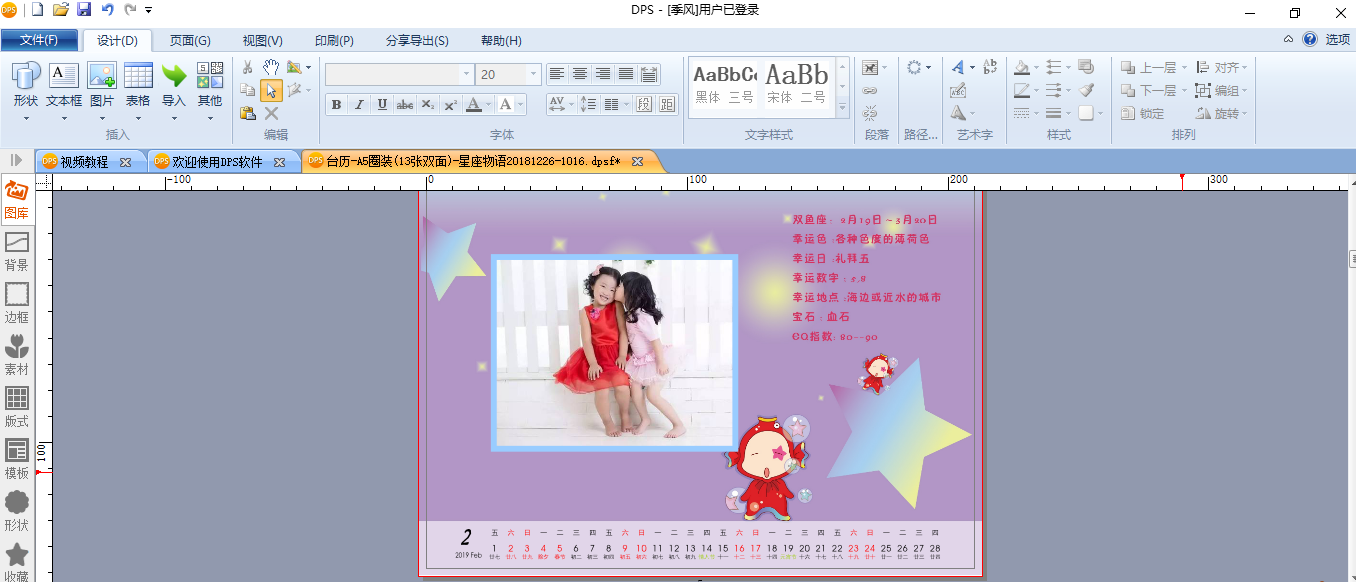The height and width of the screenshot is (582, 1356).
Task: Open the font name combo box dropdown
Action: [x=466, y=74]
